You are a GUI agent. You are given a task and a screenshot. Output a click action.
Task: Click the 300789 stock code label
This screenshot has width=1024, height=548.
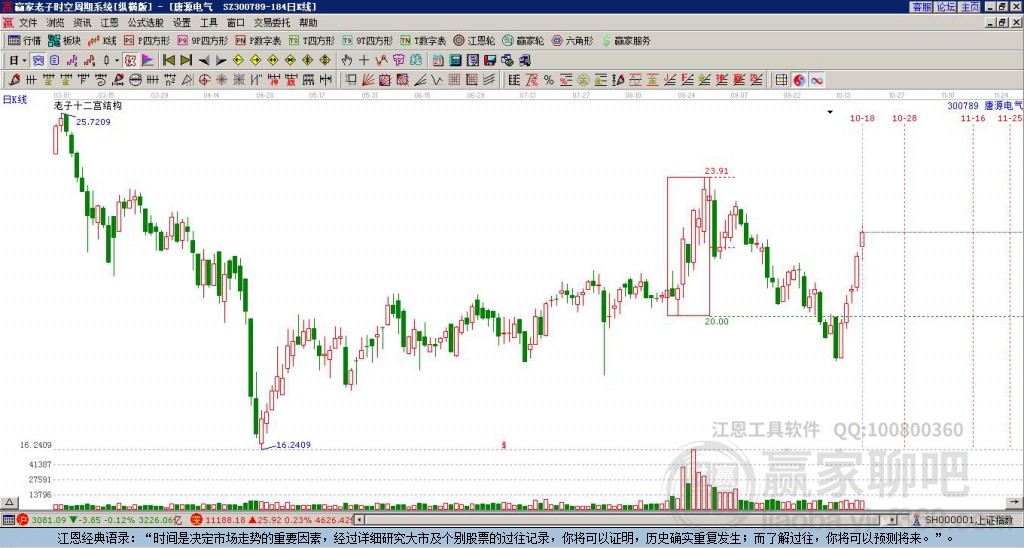click(963, 105)
